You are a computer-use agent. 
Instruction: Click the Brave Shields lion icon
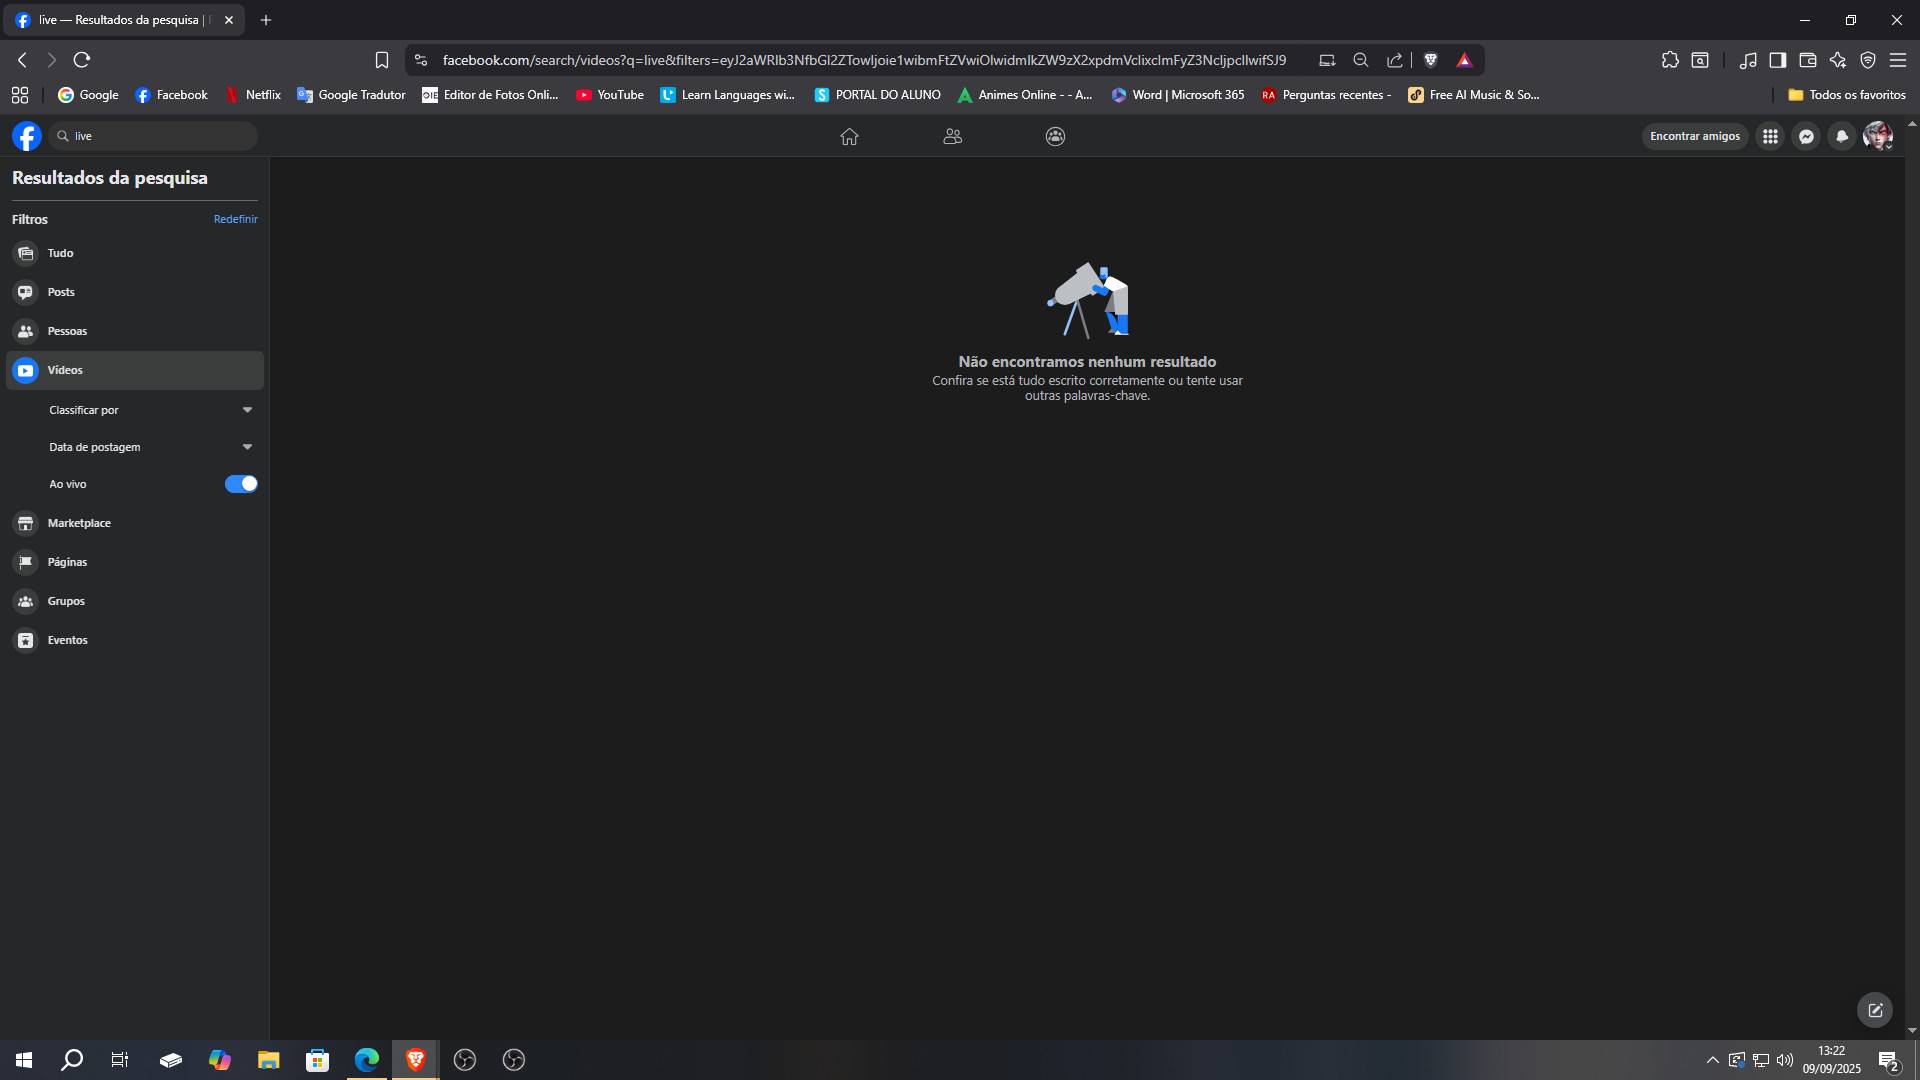click(x=1430, y=60)
